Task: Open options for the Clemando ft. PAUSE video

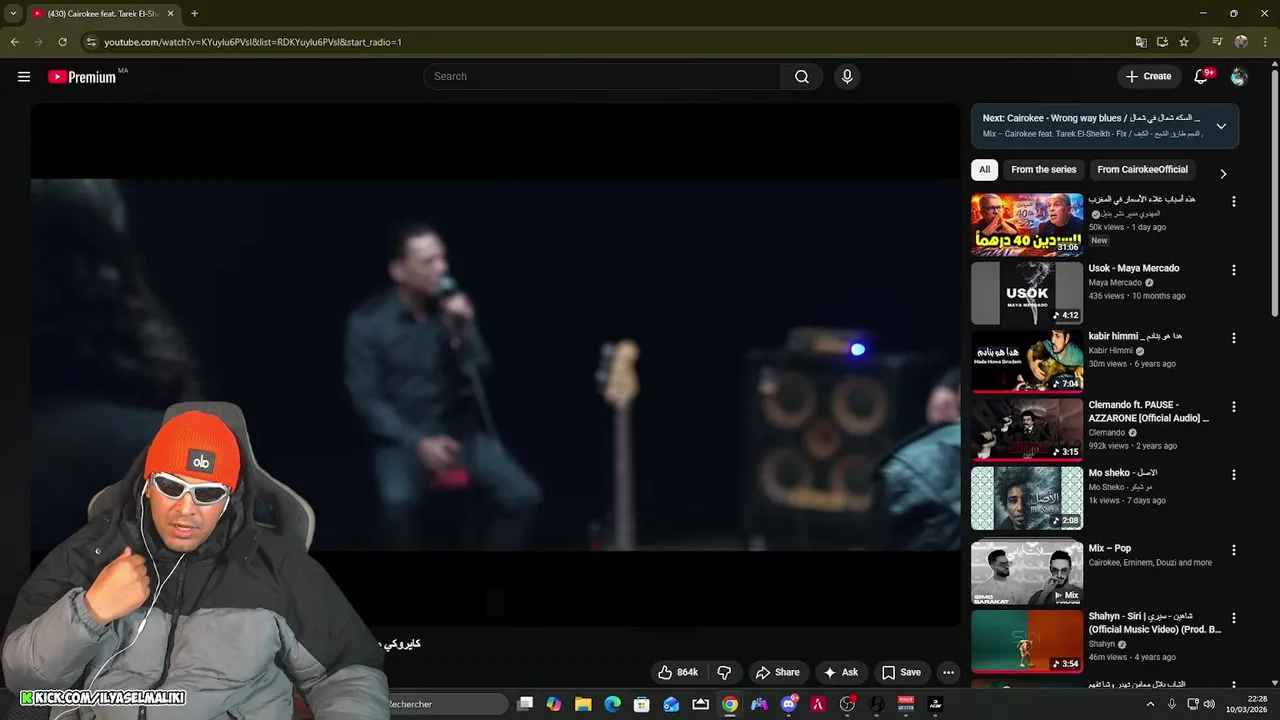Action: point(1233,407)
